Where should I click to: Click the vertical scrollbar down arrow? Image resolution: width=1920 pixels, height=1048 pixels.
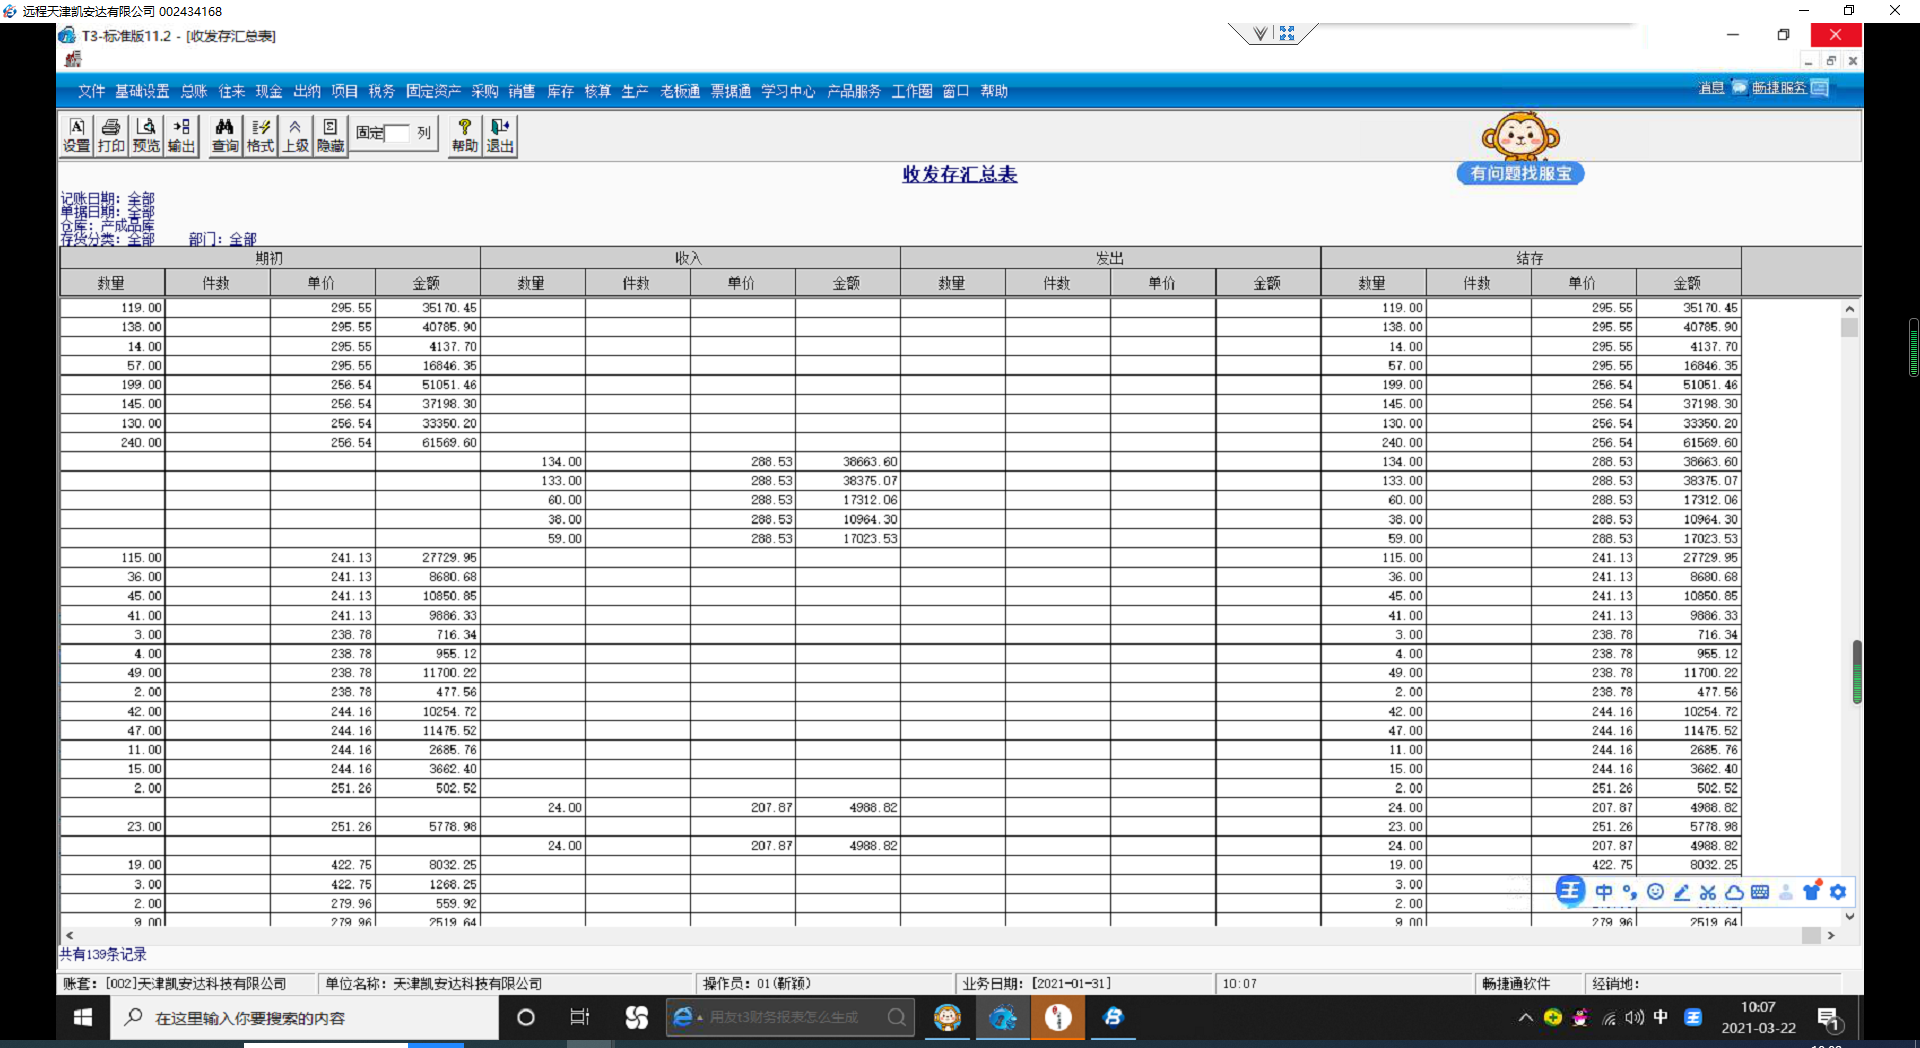[x=1850, y=916]
